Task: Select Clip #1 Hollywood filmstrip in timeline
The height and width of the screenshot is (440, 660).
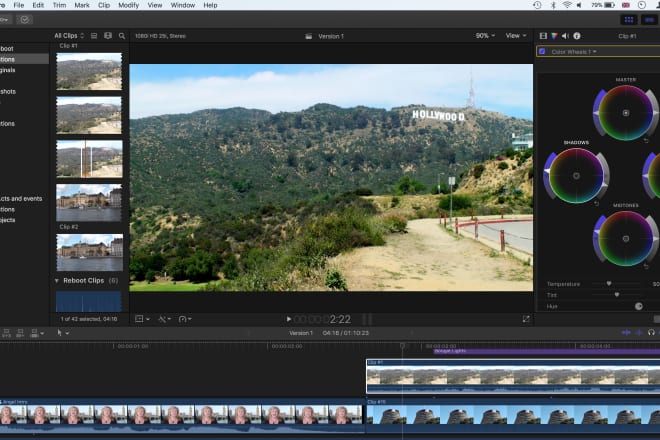Action: (x=513, y=376)
